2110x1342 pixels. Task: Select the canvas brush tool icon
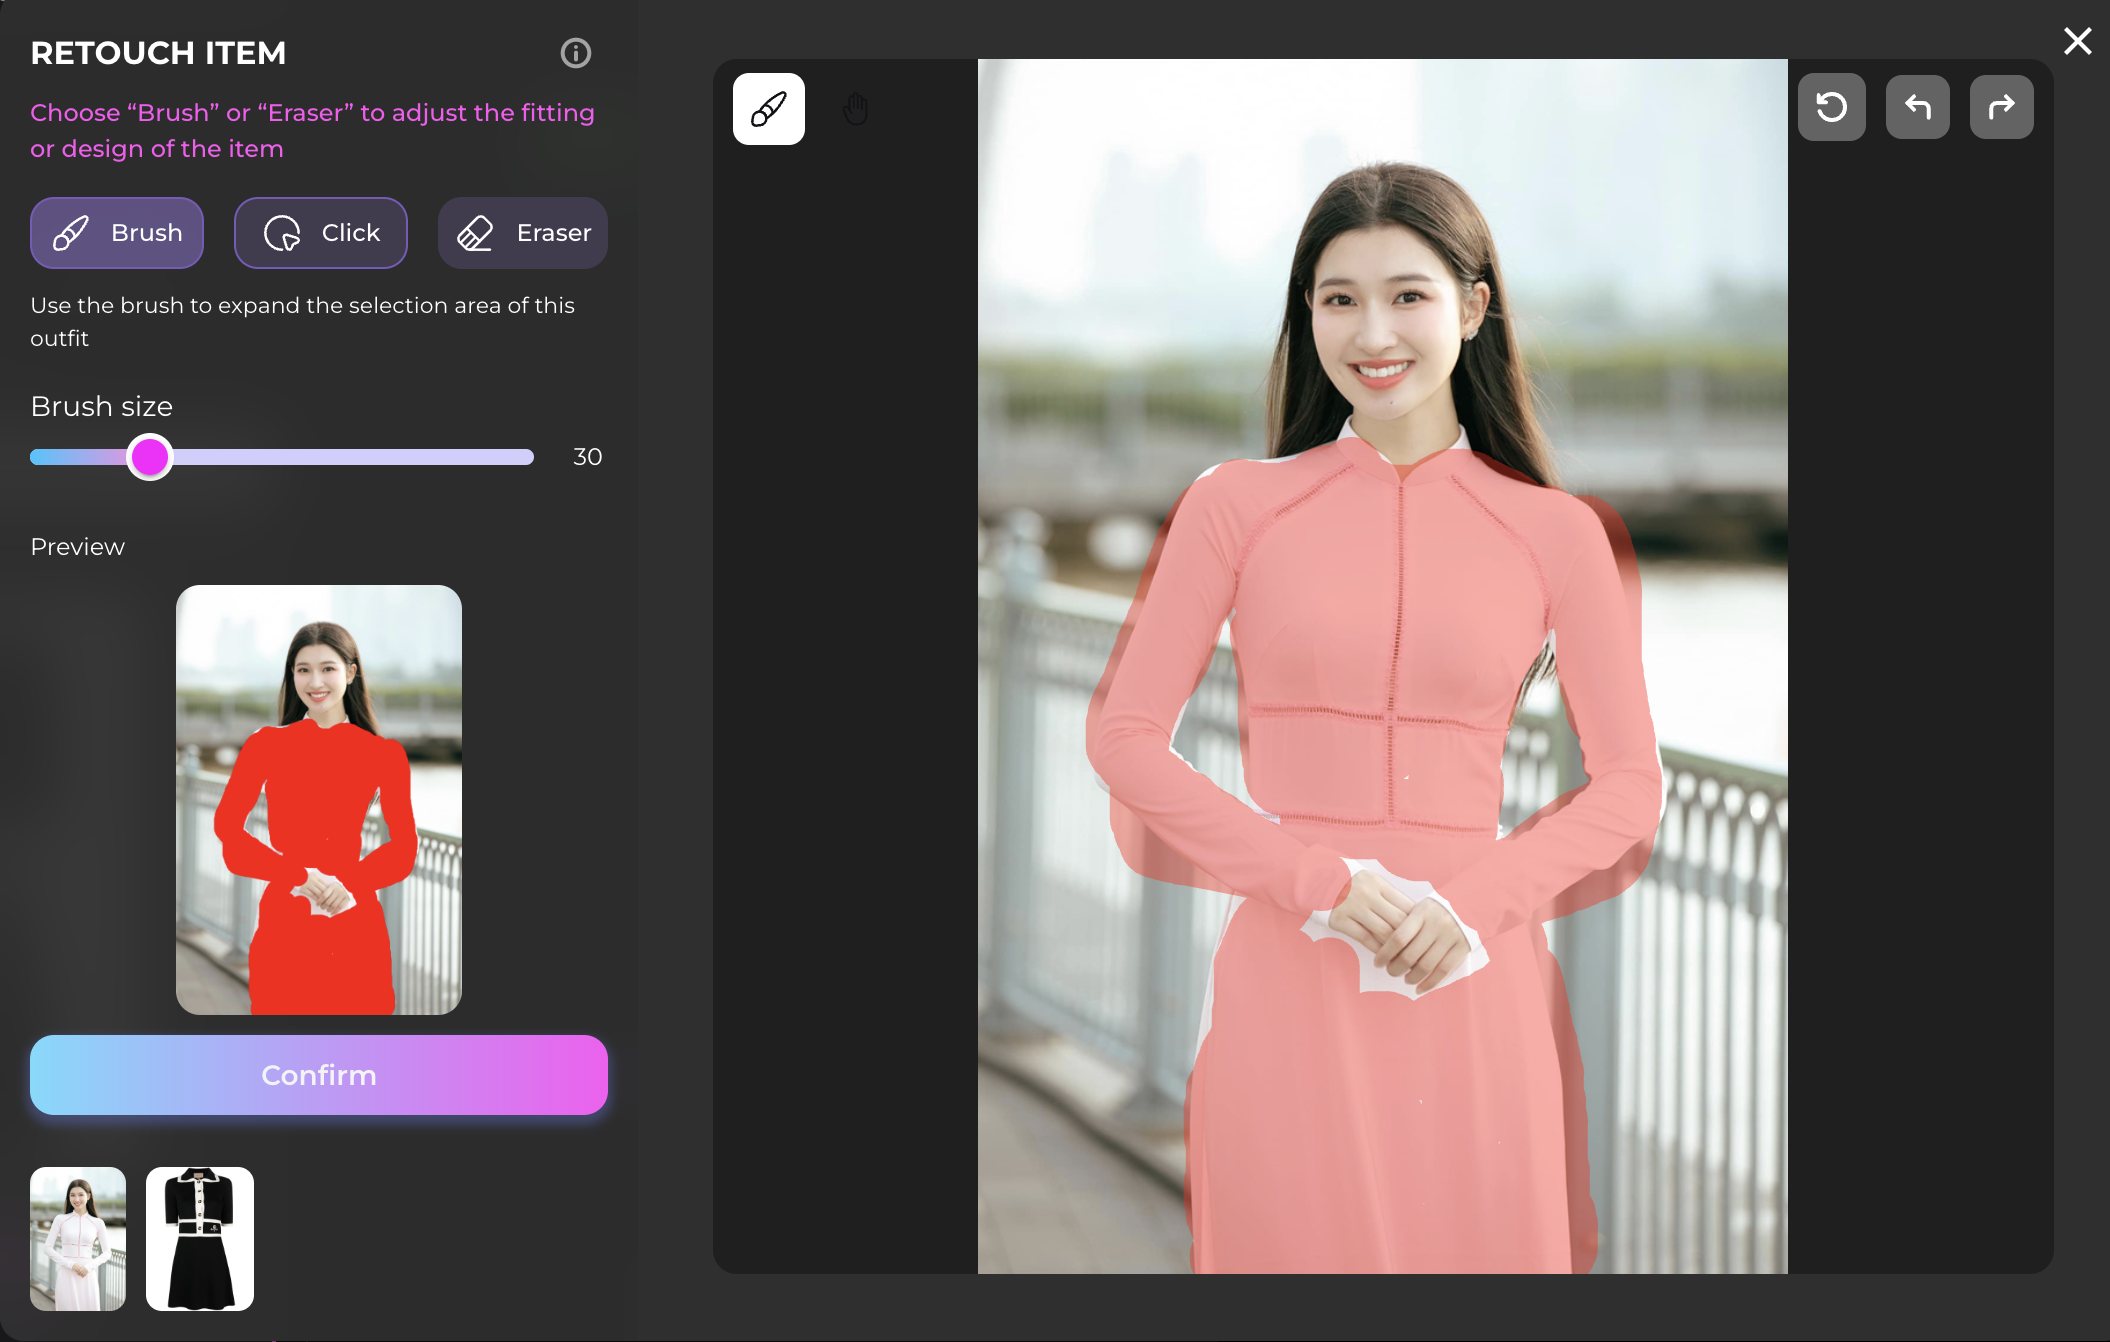coord(768,109)
